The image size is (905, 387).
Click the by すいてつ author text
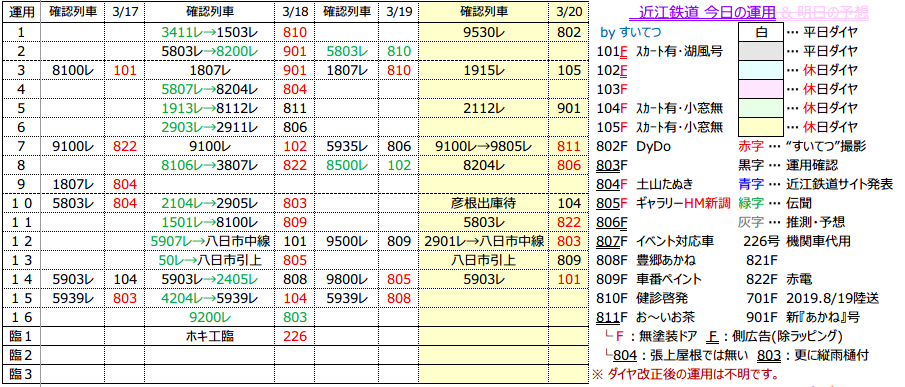(x=631, y=32)
